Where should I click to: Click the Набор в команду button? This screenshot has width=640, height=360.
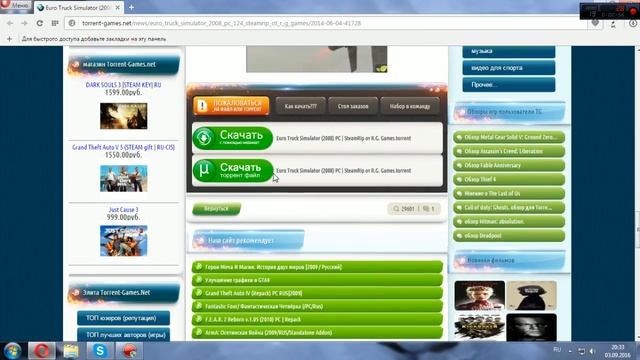tap(410, 106)
